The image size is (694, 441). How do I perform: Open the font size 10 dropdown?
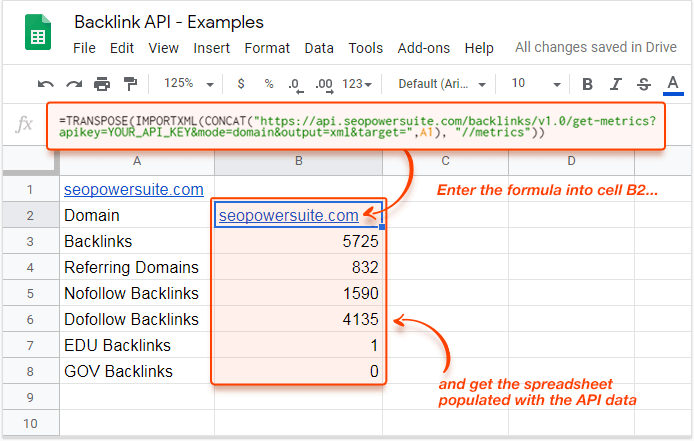coord(536,83)
